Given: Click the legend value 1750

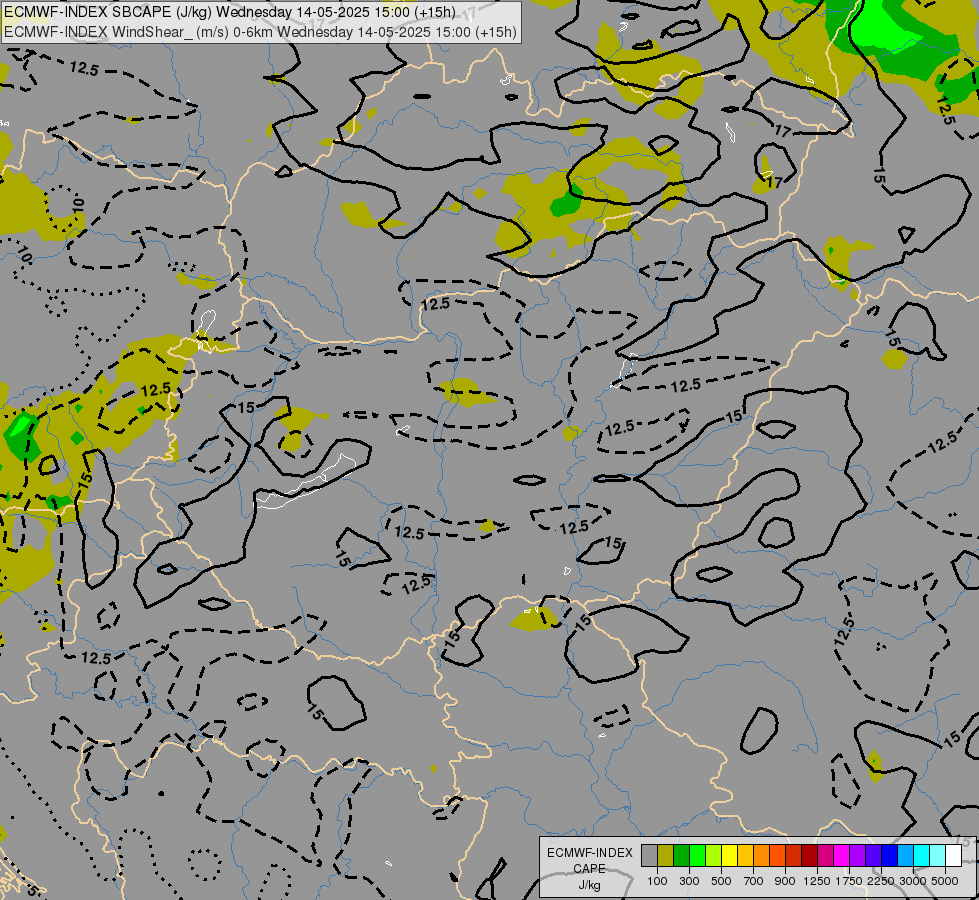Looking at the screenshot, I should coord(849,881).
